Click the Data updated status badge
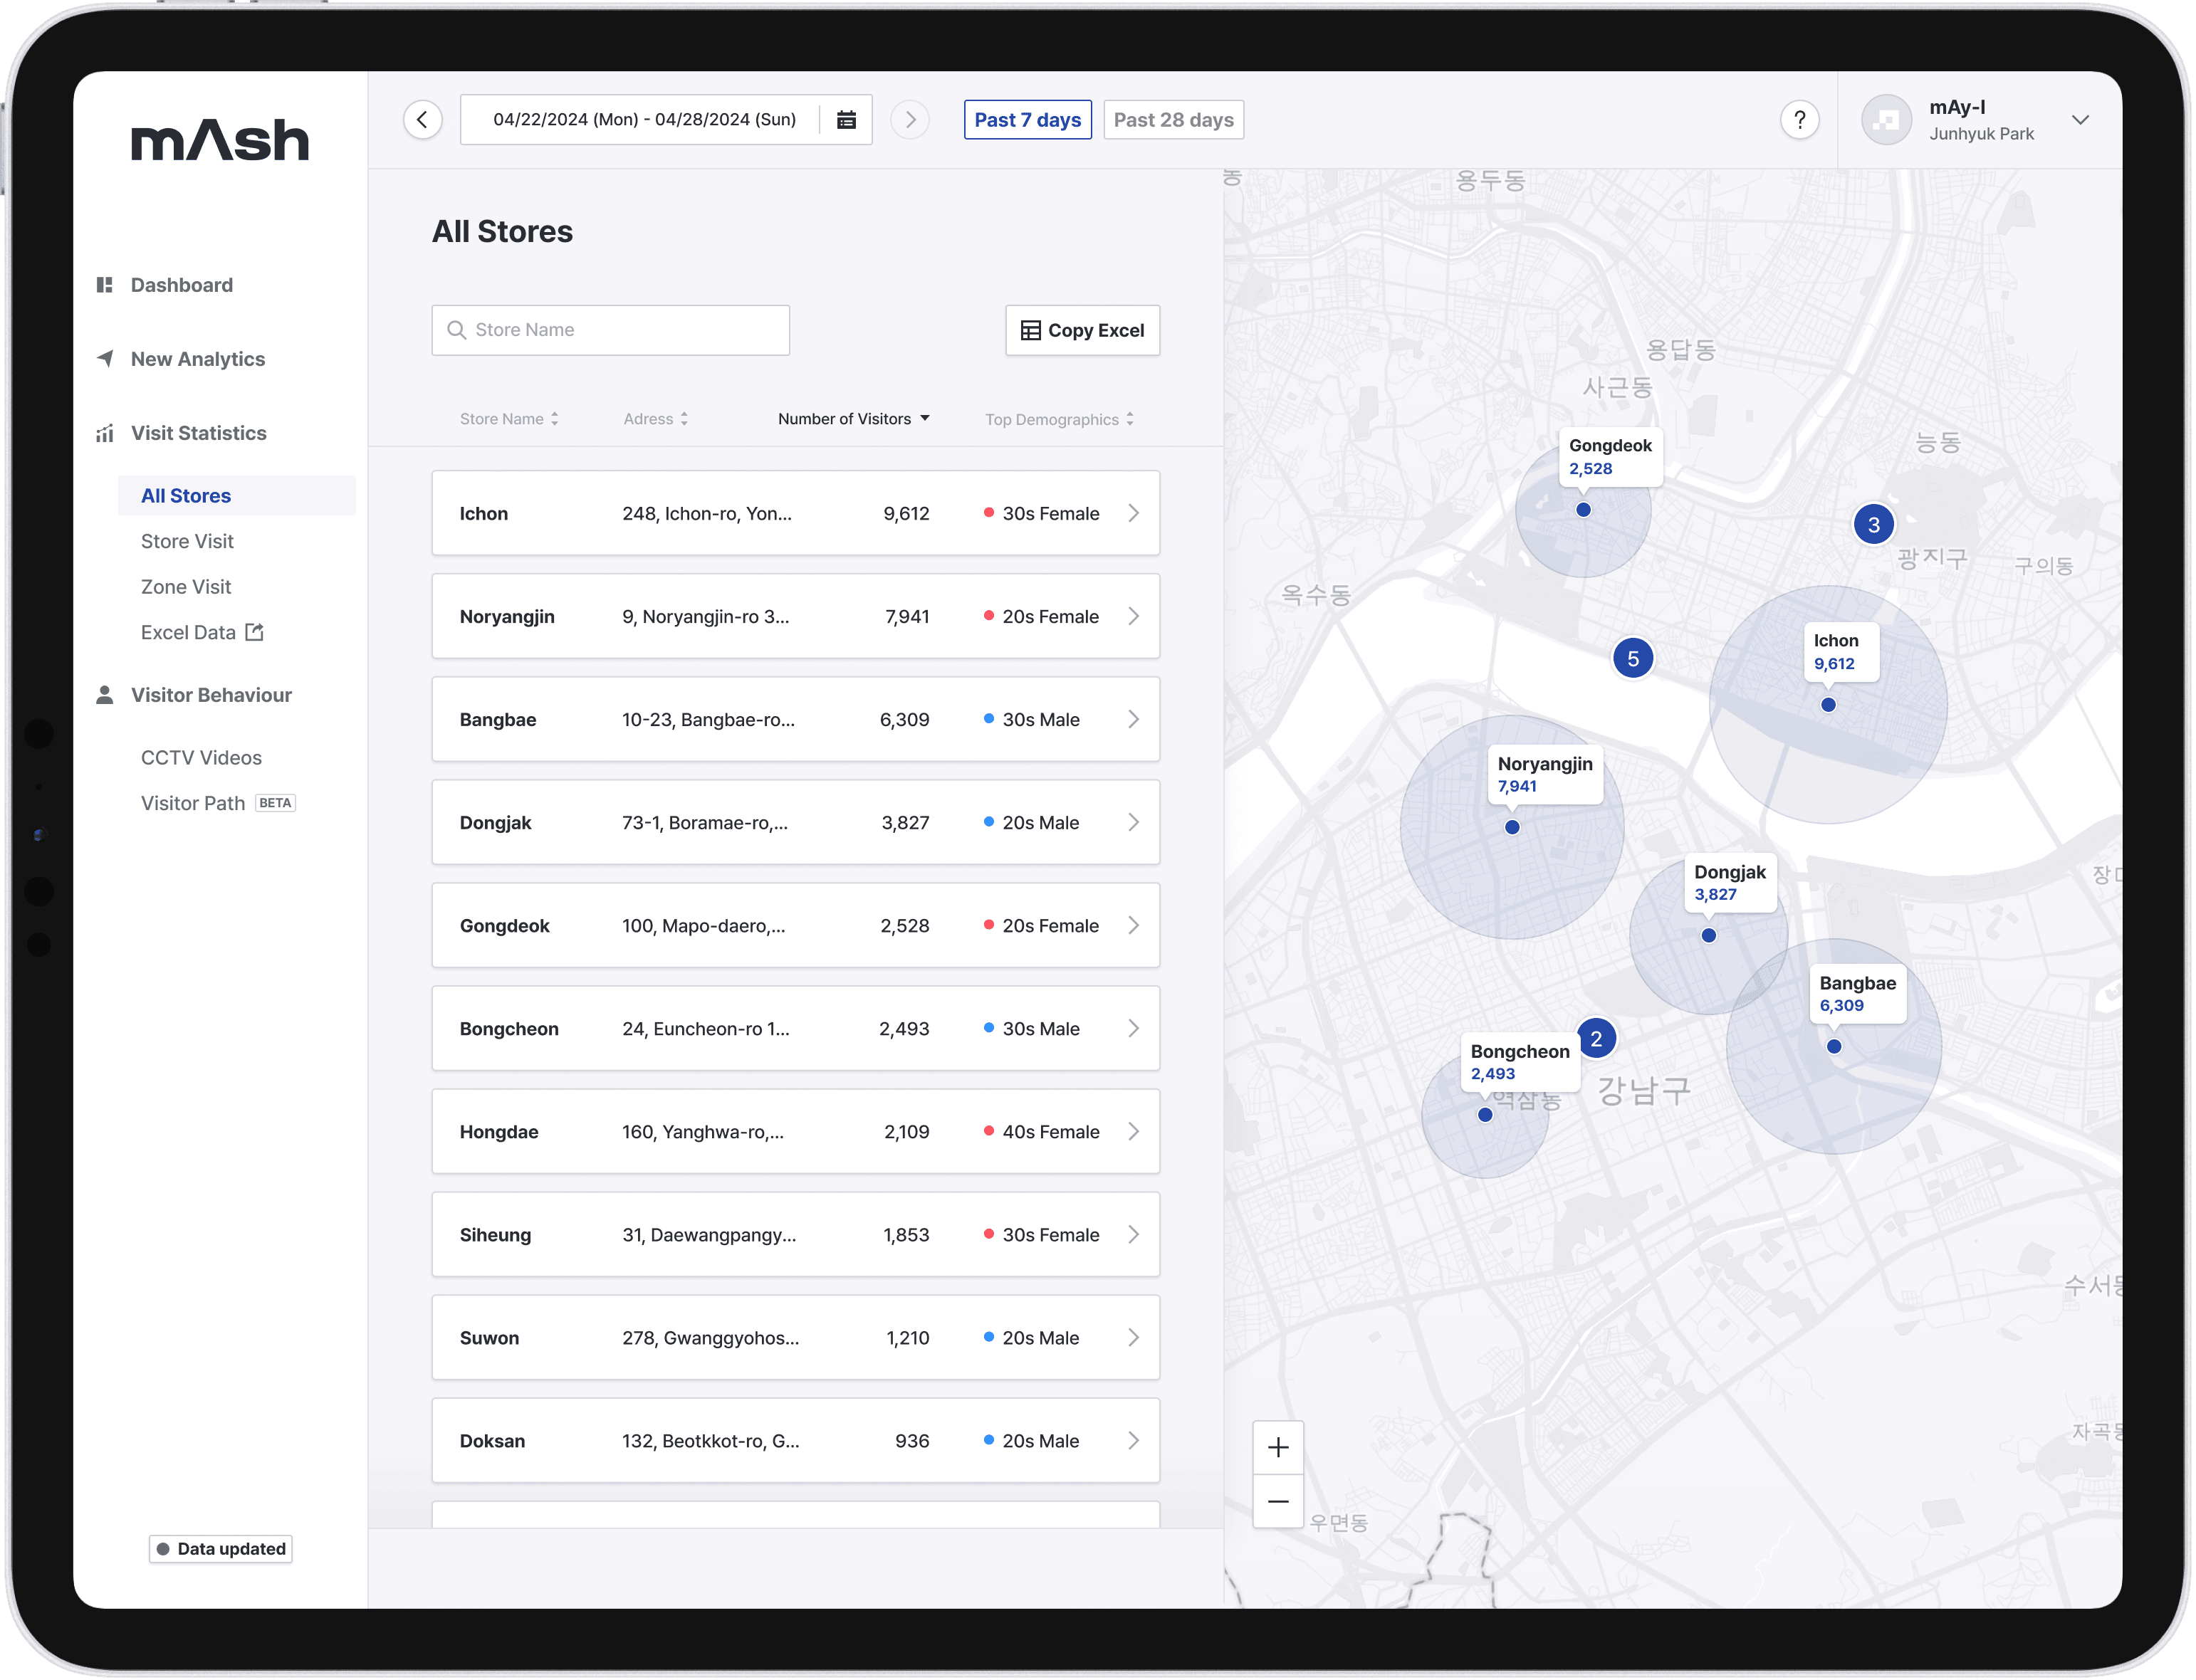Viewport: 2196px width, 1680px height. tap(221, 1549)
